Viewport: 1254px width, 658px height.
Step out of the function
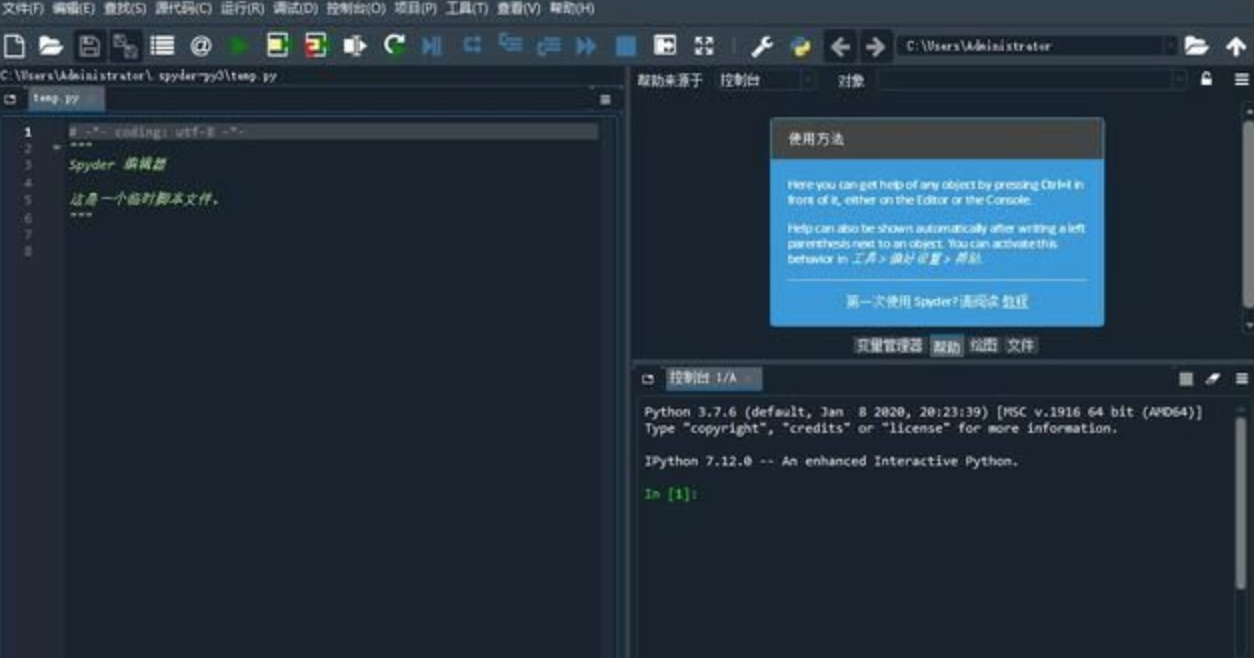[x=548, y=45]
